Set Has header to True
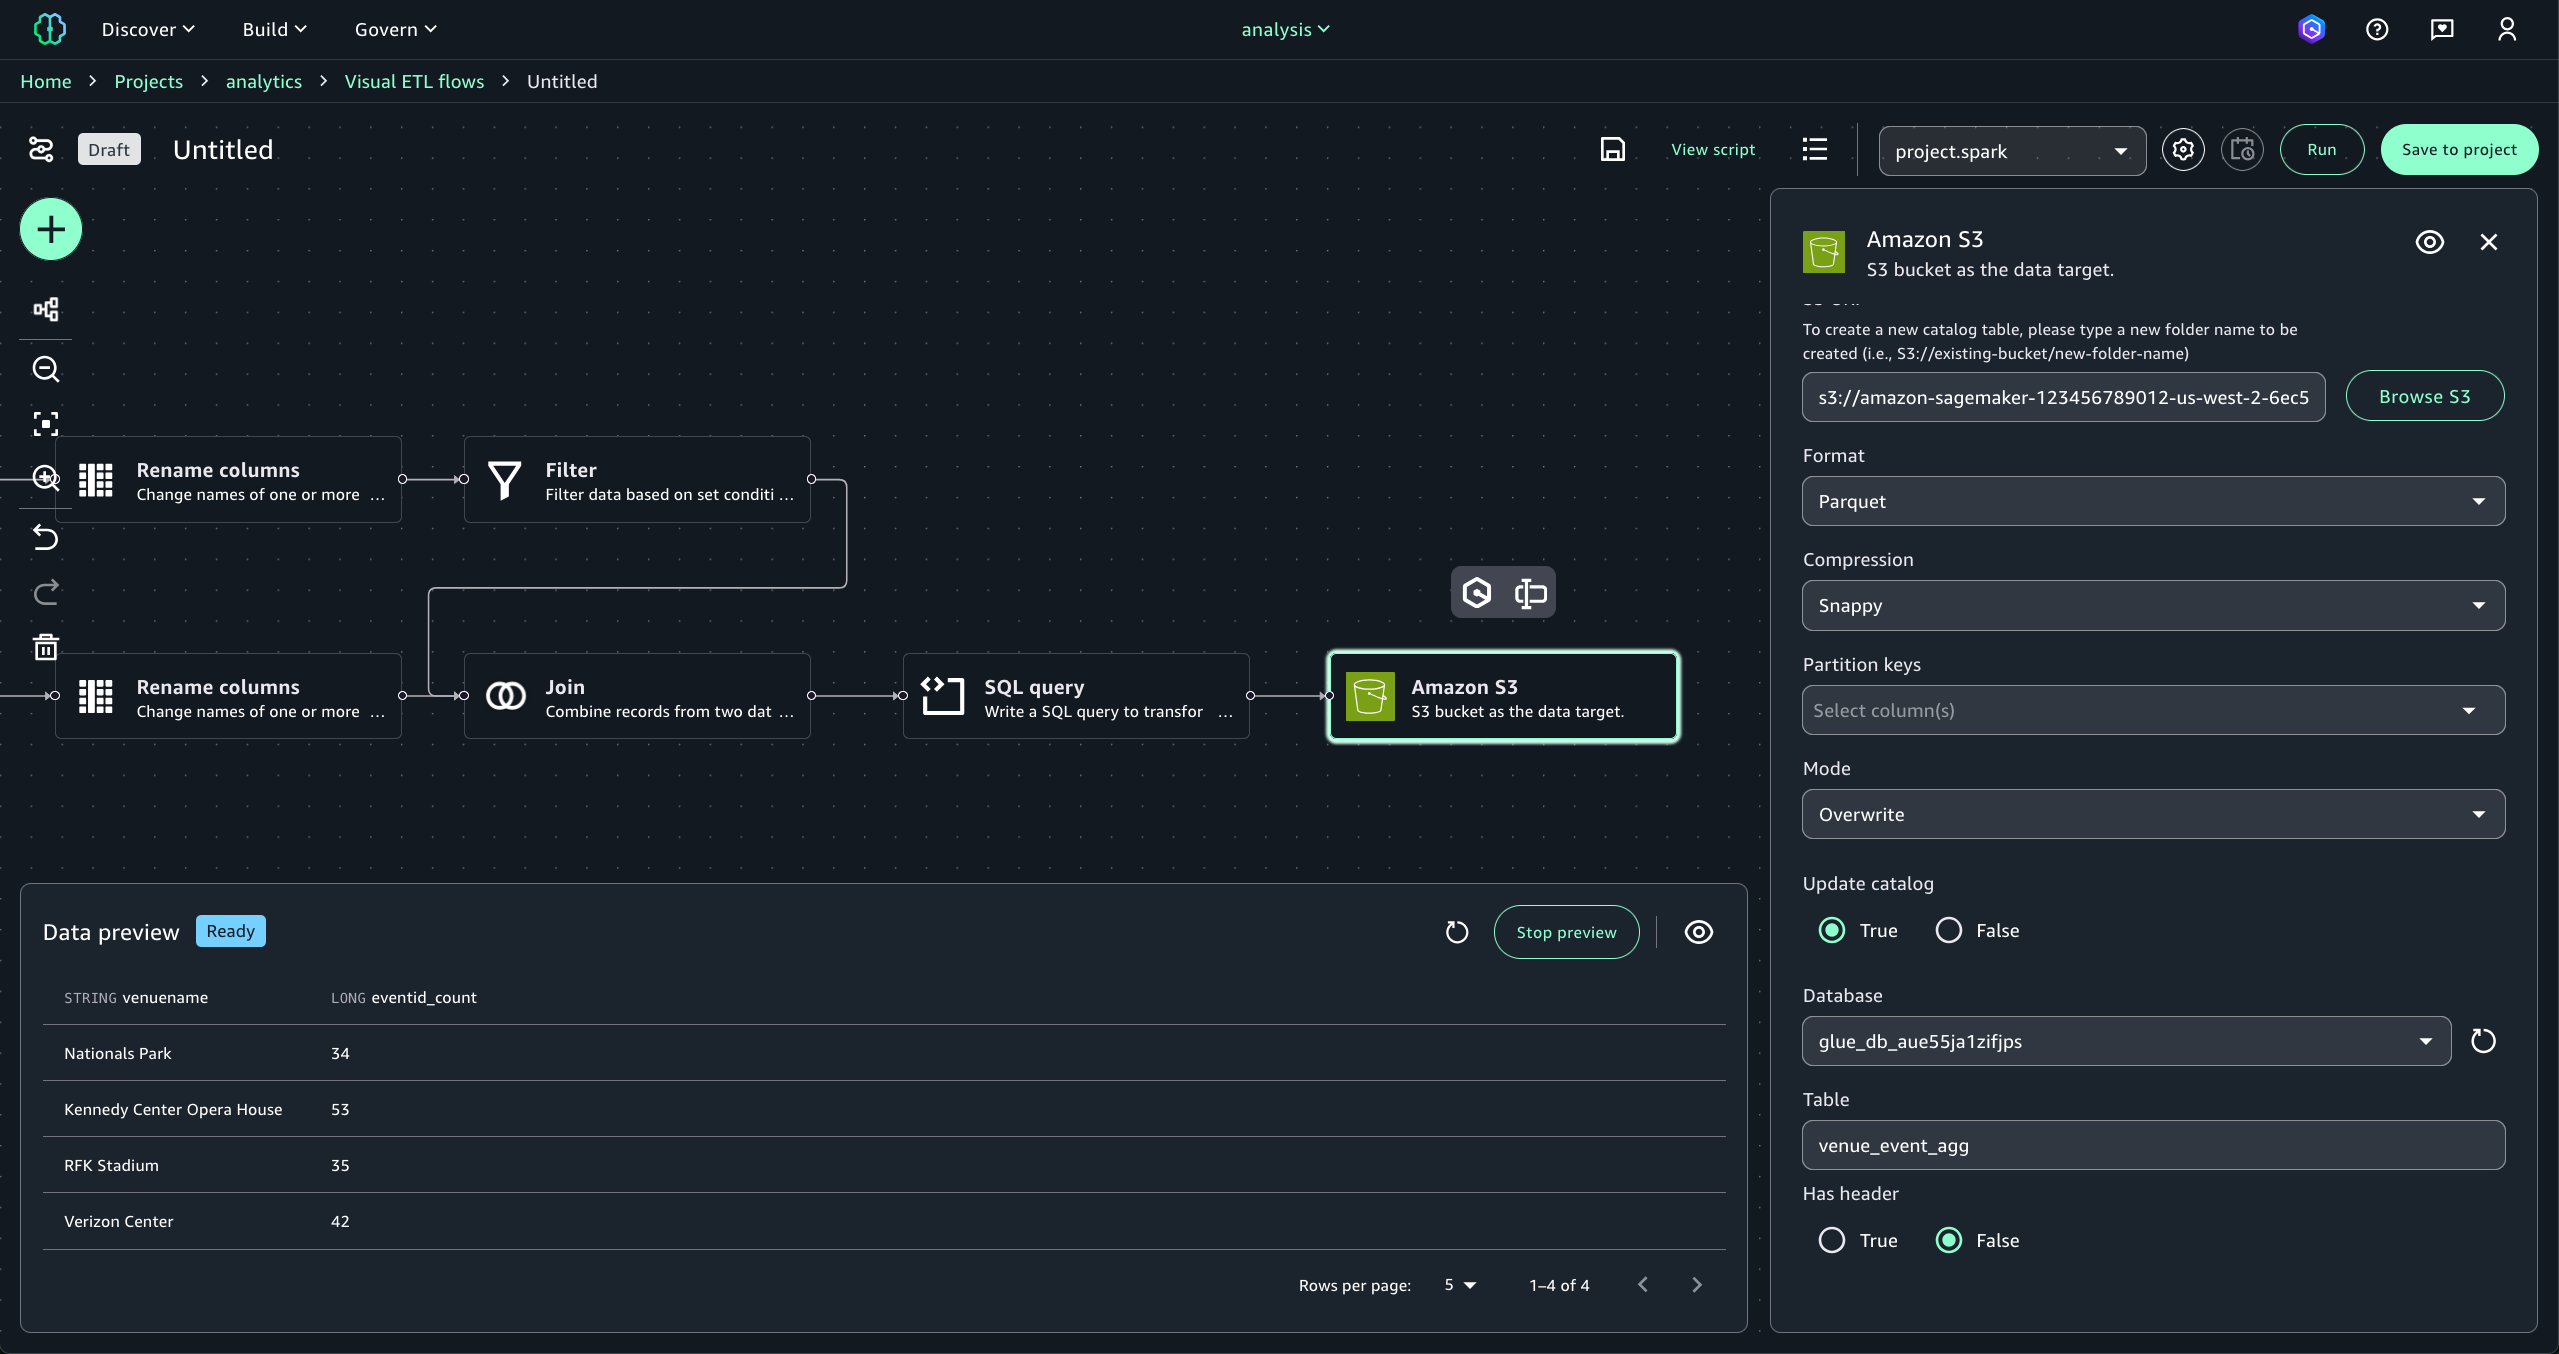The width and height of the screenshot is (2559, 1354). point(1832,1241)
